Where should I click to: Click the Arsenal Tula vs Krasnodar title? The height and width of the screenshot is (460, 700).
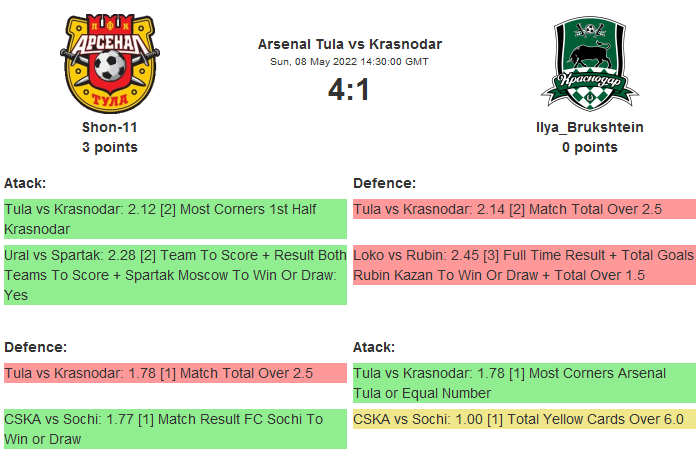[x=349, y=44]
